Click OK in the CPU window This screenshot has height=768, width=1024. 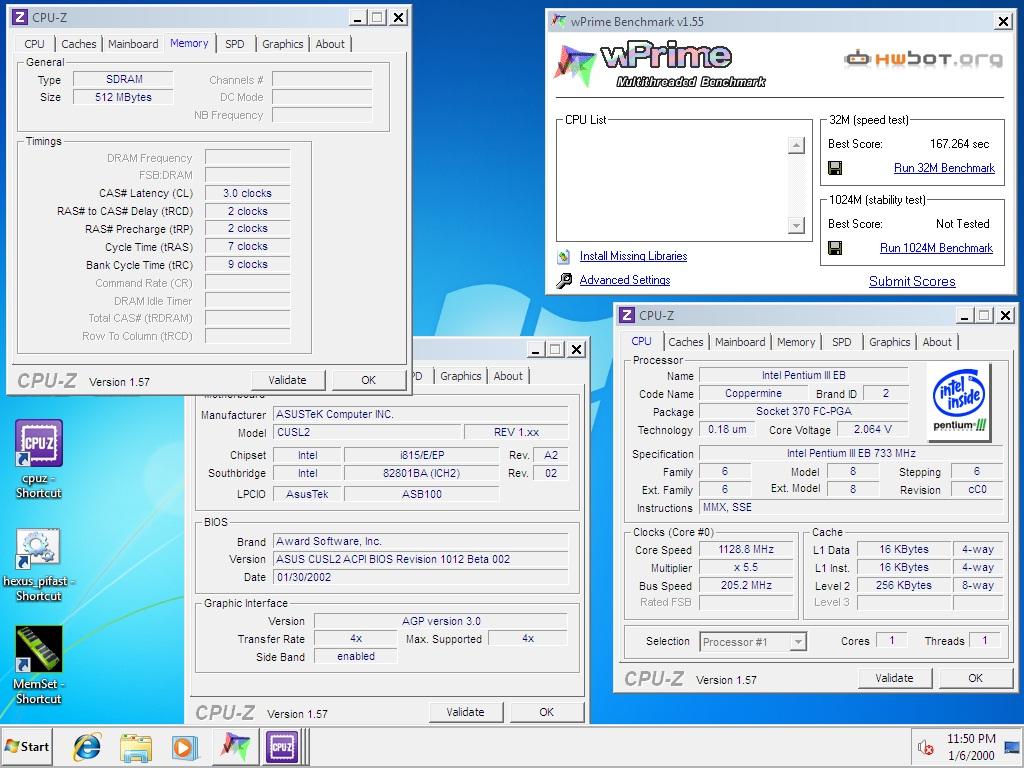976,678
